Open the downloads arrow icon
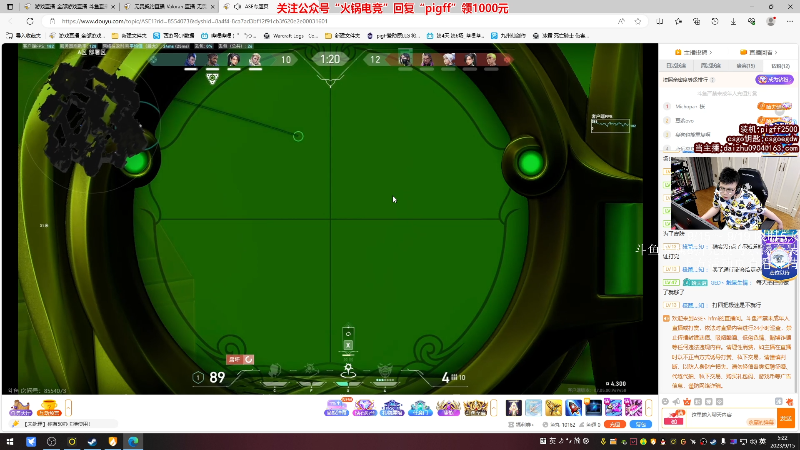The height and width of the screenshot is (450, 800). [x=733, y=21]
